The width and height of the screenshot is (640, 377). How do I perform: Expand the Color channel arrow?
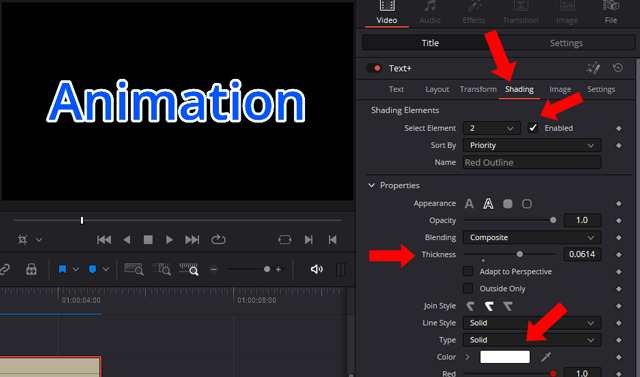click(467, 357)
